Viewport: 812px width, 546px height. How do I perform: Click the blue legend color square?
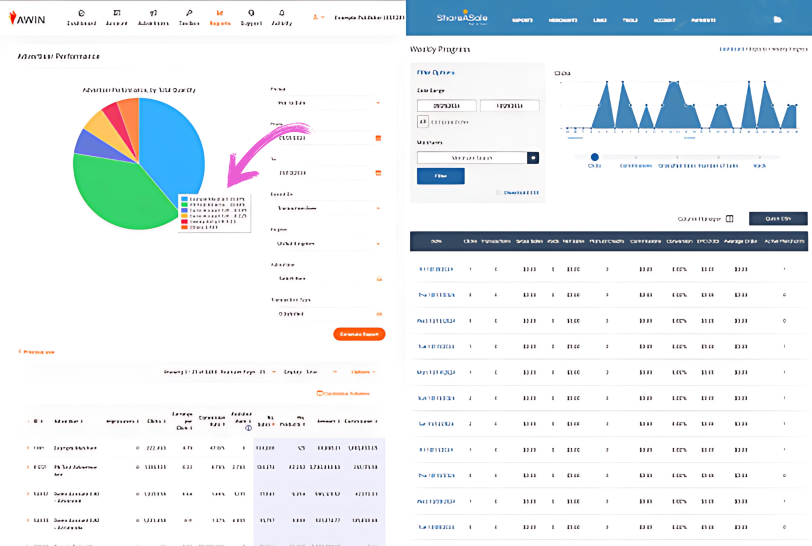point(184,199)
